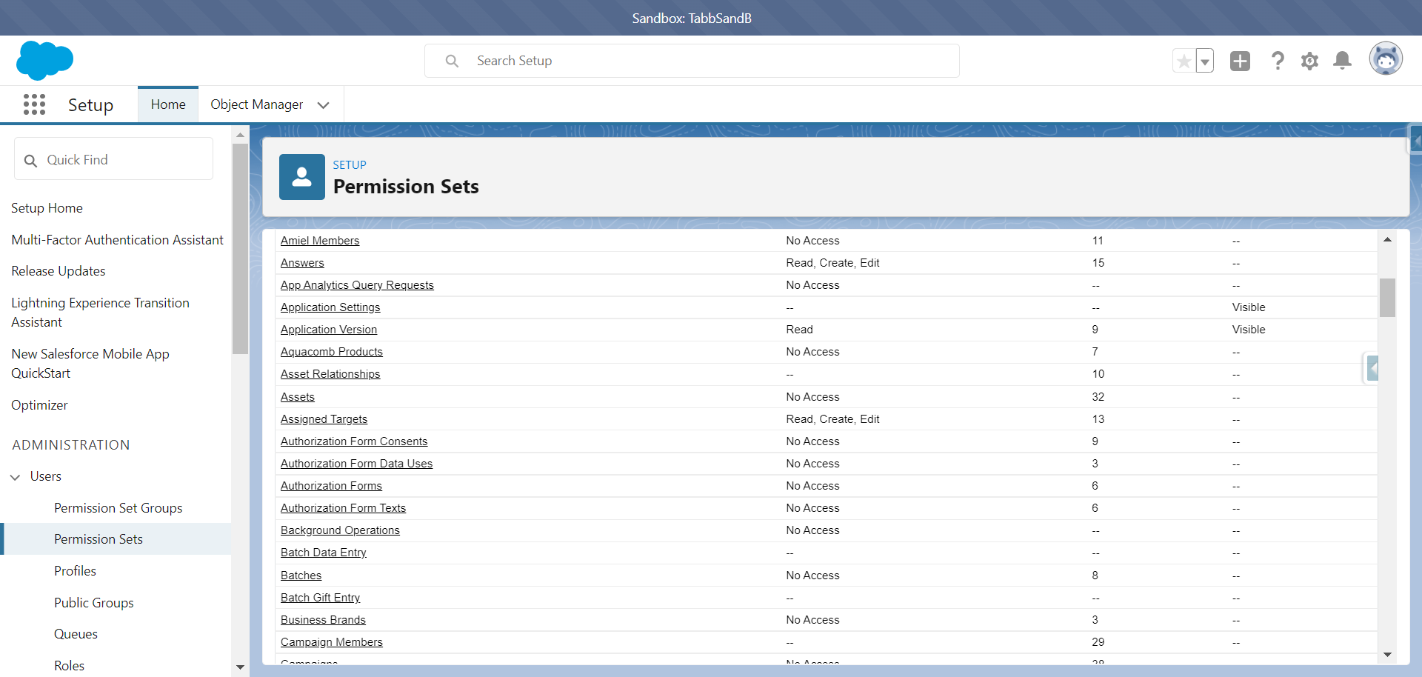
Task: Click the object list scrollbar down arrow
Action: click(x=1387, y=654)
